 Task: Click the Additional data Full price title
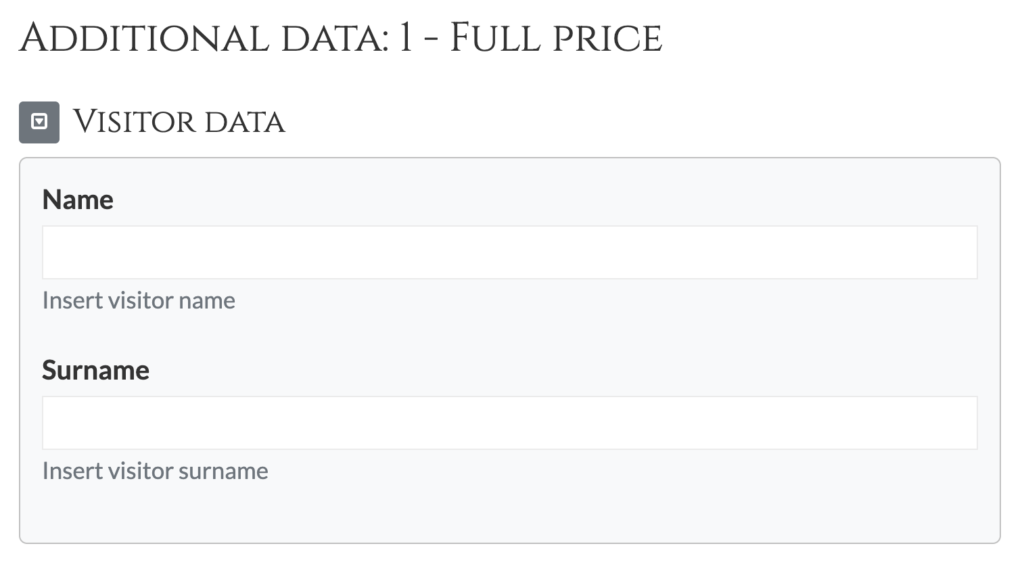(x=341, y=39)
